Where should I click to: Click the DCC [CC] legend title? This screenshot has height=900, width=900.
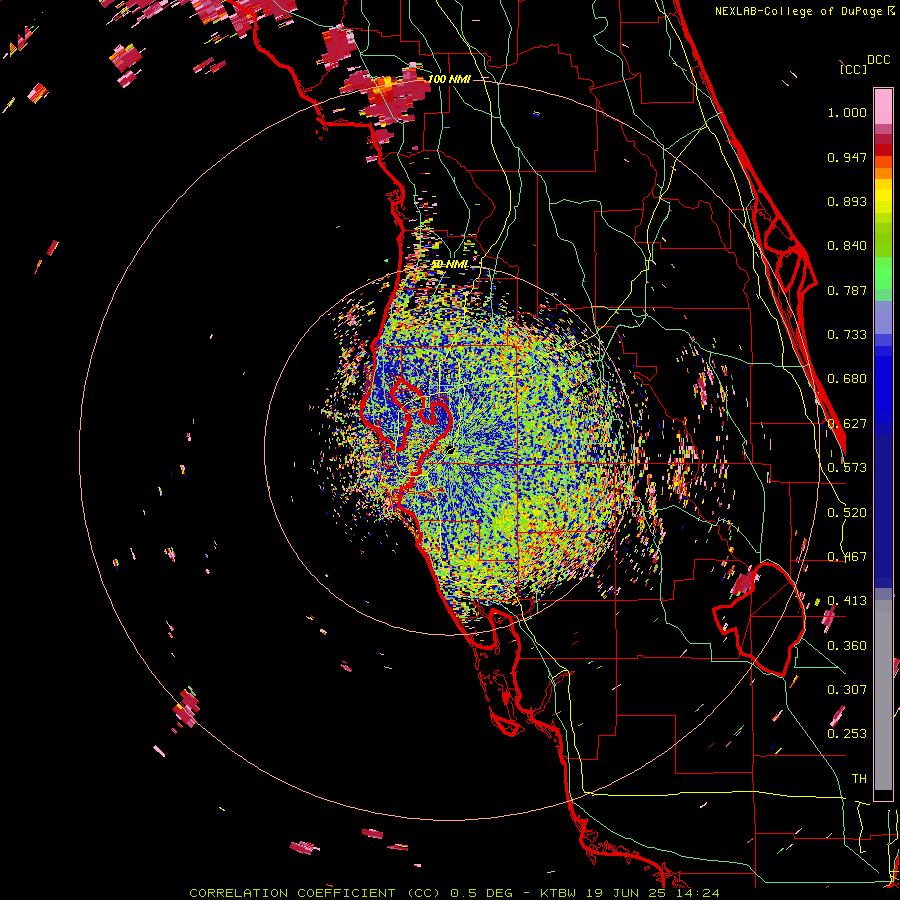[x=864, y=64]
